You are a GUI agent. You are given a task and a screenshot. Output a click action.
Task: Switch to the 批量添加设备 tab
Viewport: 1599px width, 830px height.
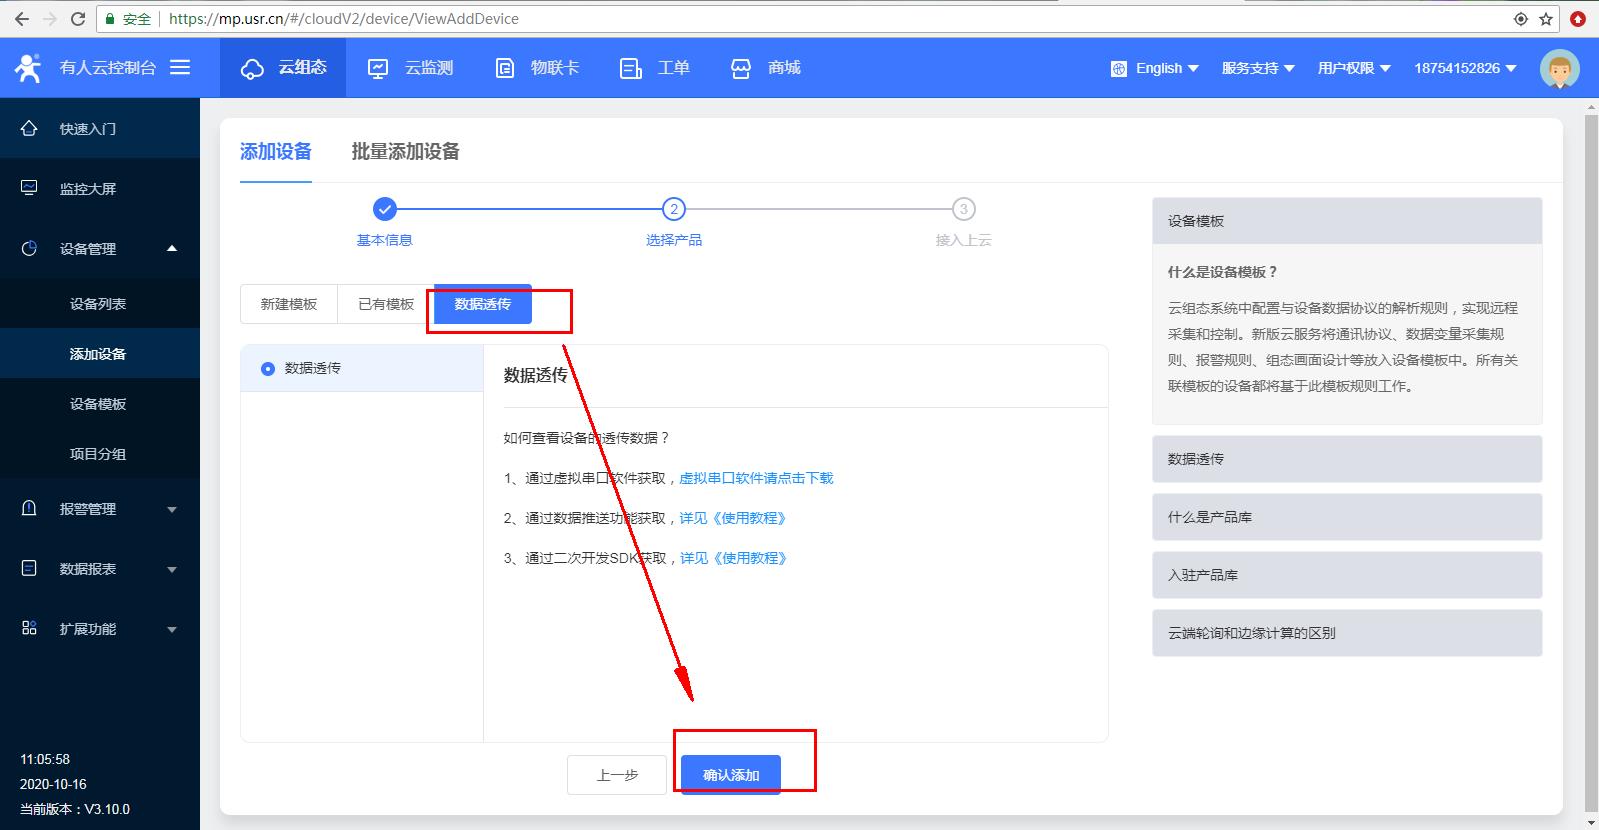pyautogui.click(x=405, y=151)
